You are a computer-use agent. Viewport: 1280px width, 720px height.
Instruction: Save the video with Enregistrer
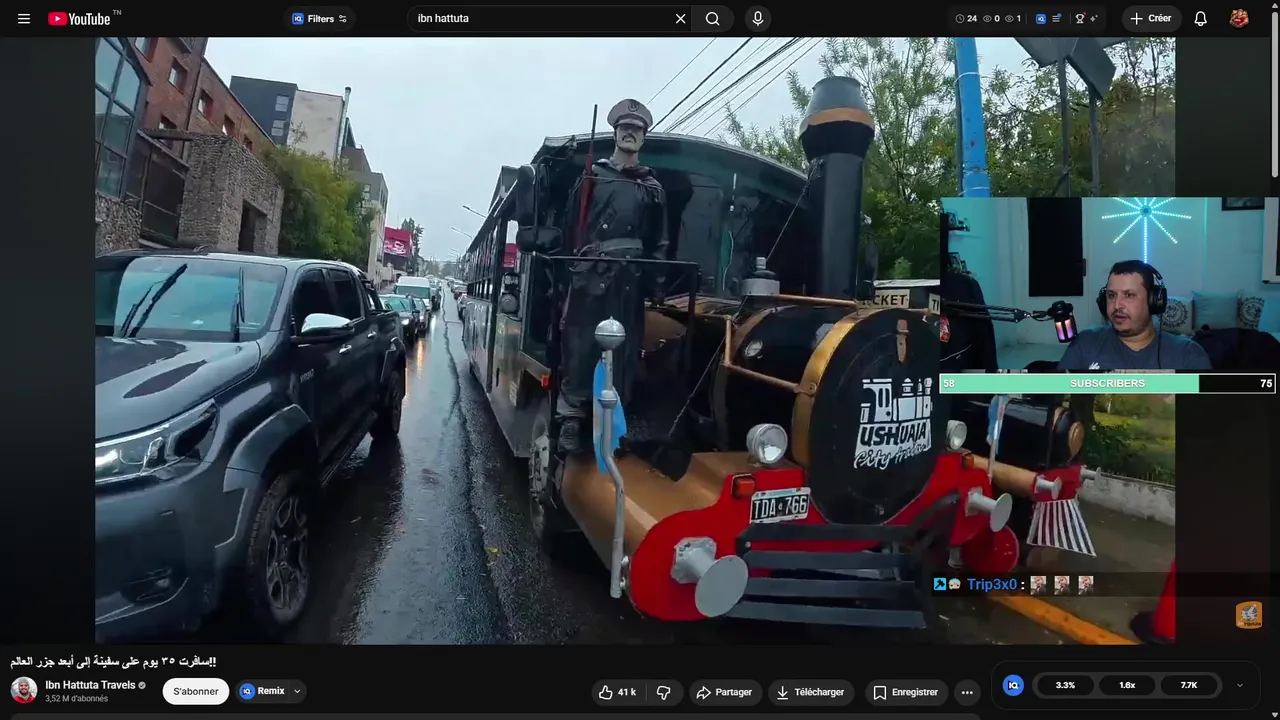(905, 692)
